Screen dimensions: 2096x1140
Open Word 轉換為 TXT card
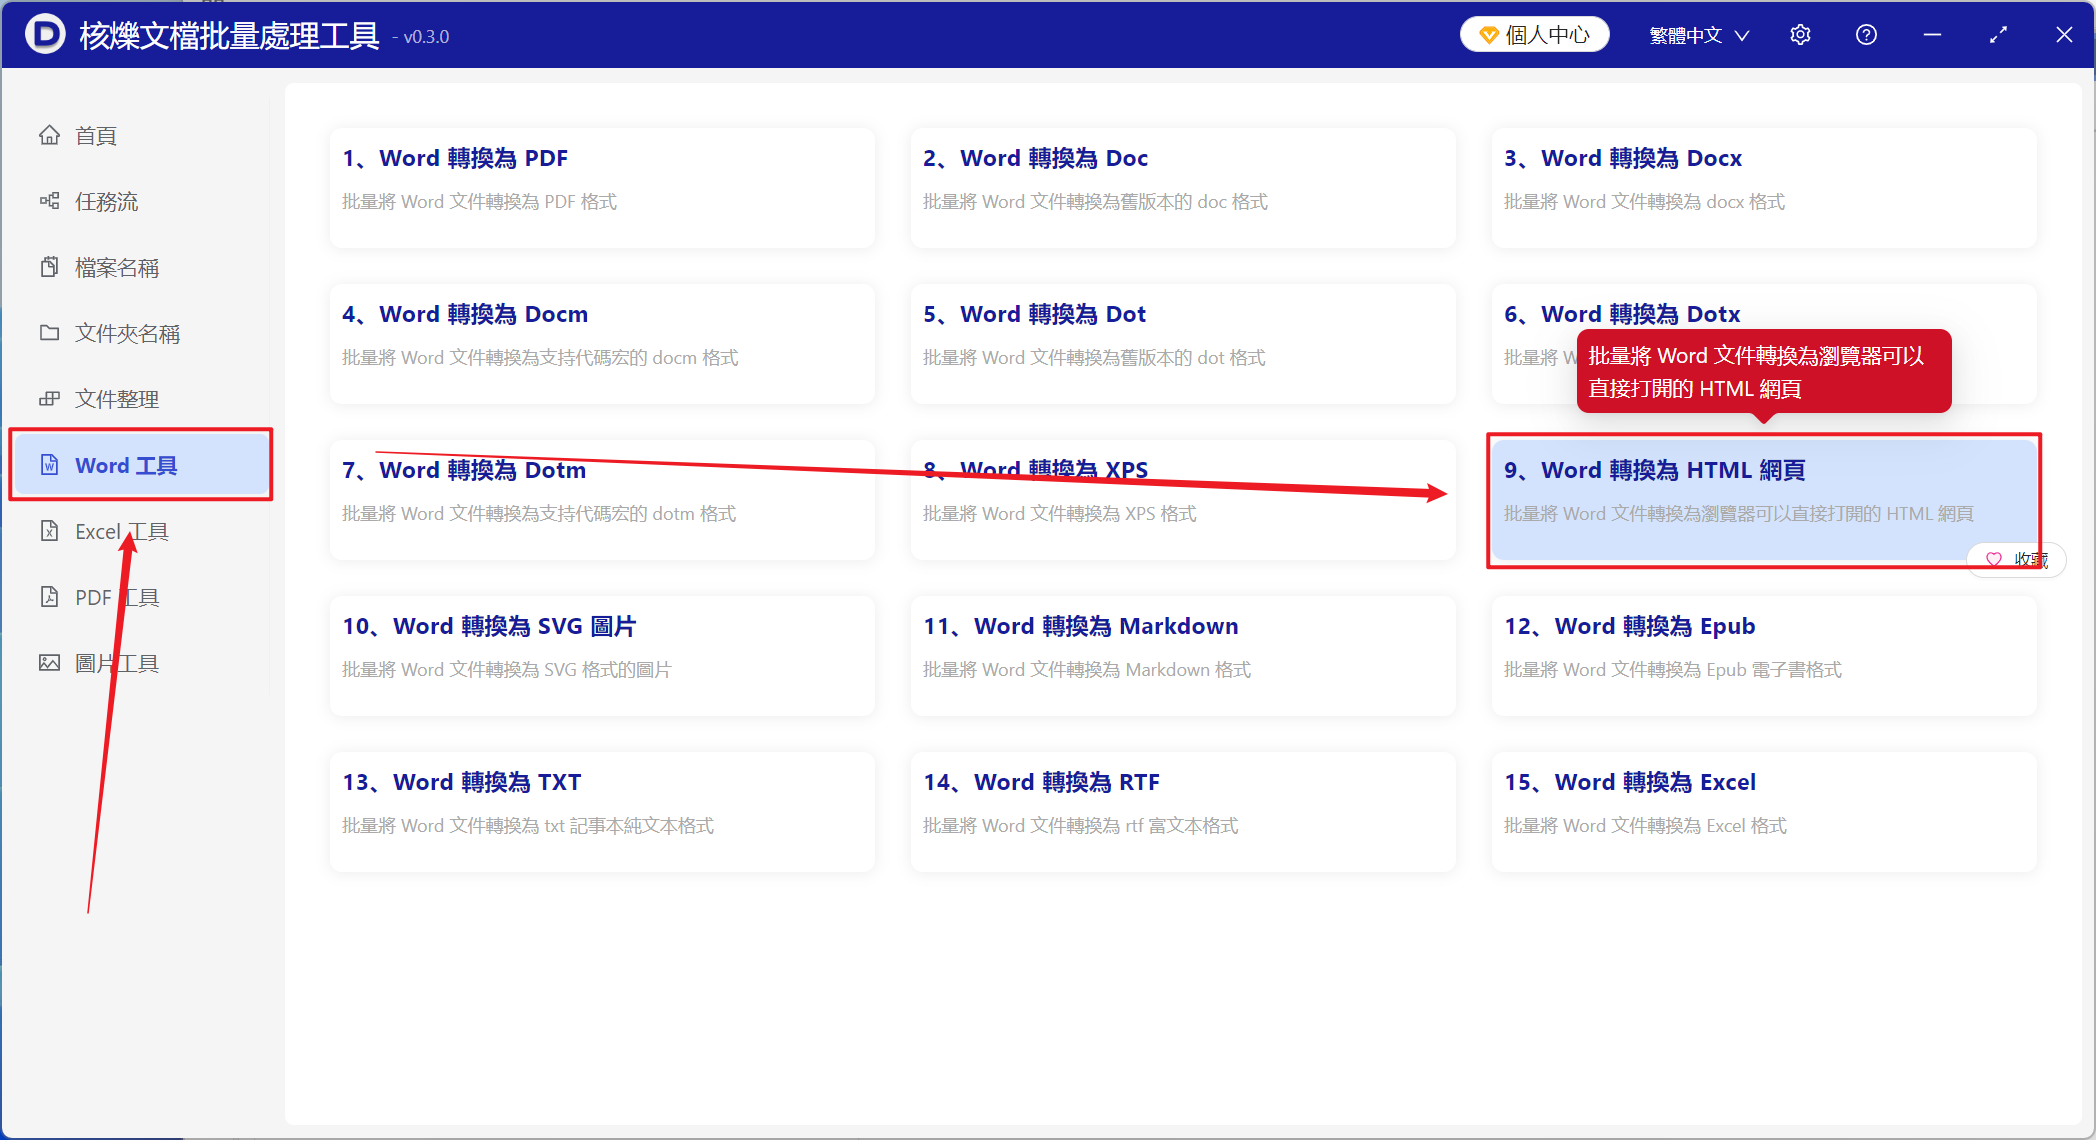point(602,811)
